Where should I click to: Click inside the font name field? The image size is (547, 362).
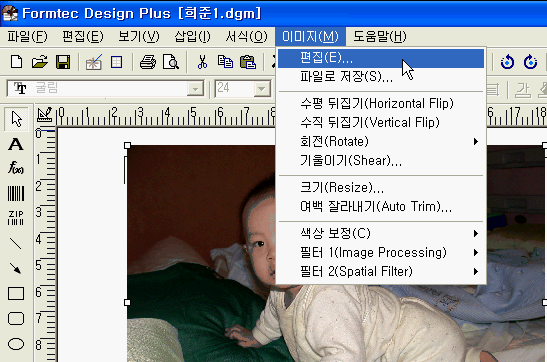click(x=105, y=89)
